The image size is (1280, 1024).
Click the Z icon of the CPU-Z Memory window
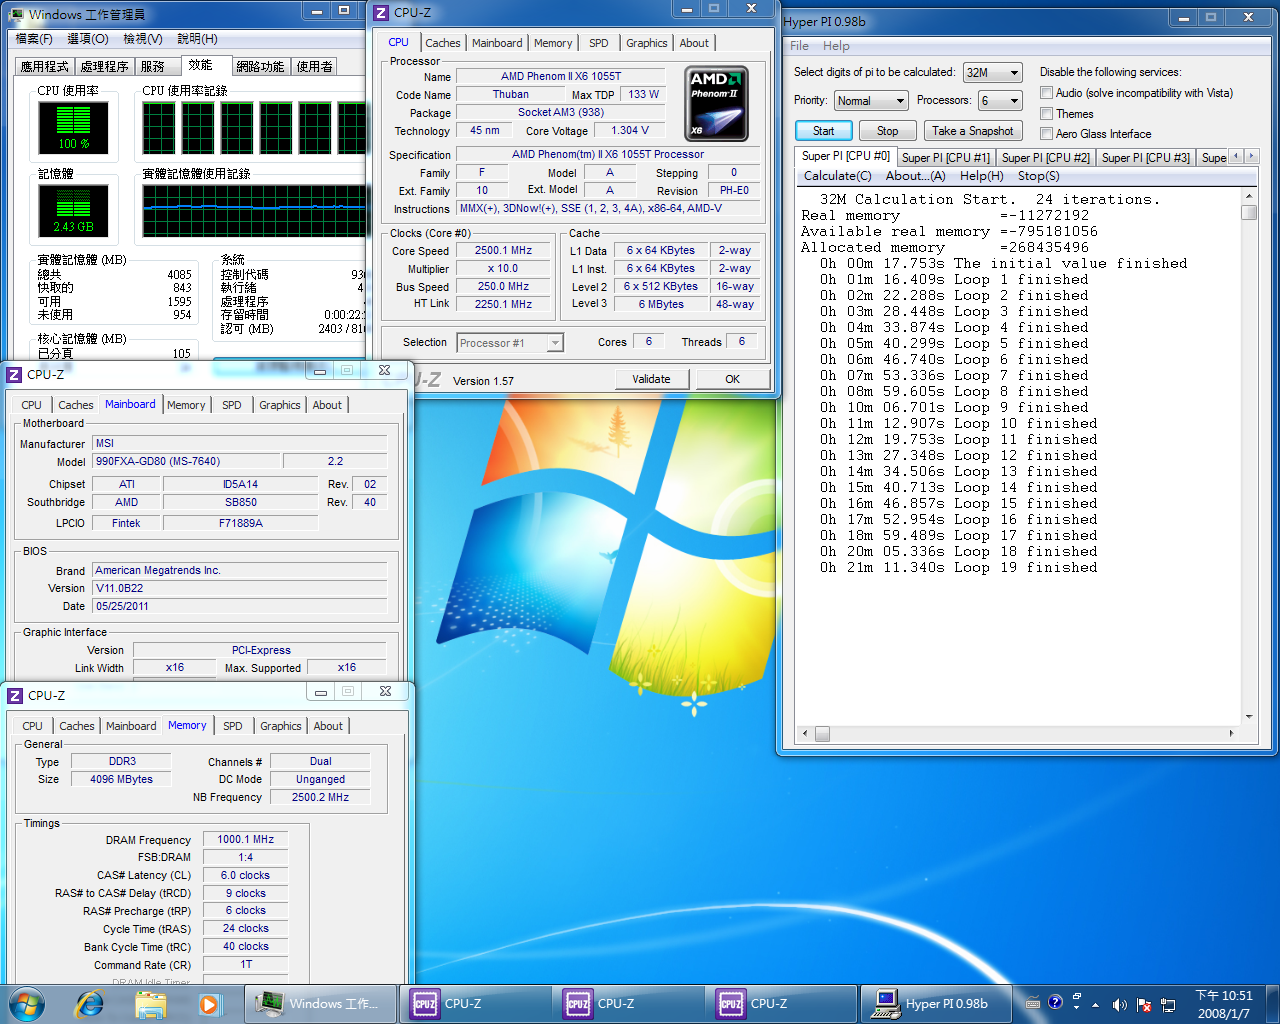coord(15,695)
